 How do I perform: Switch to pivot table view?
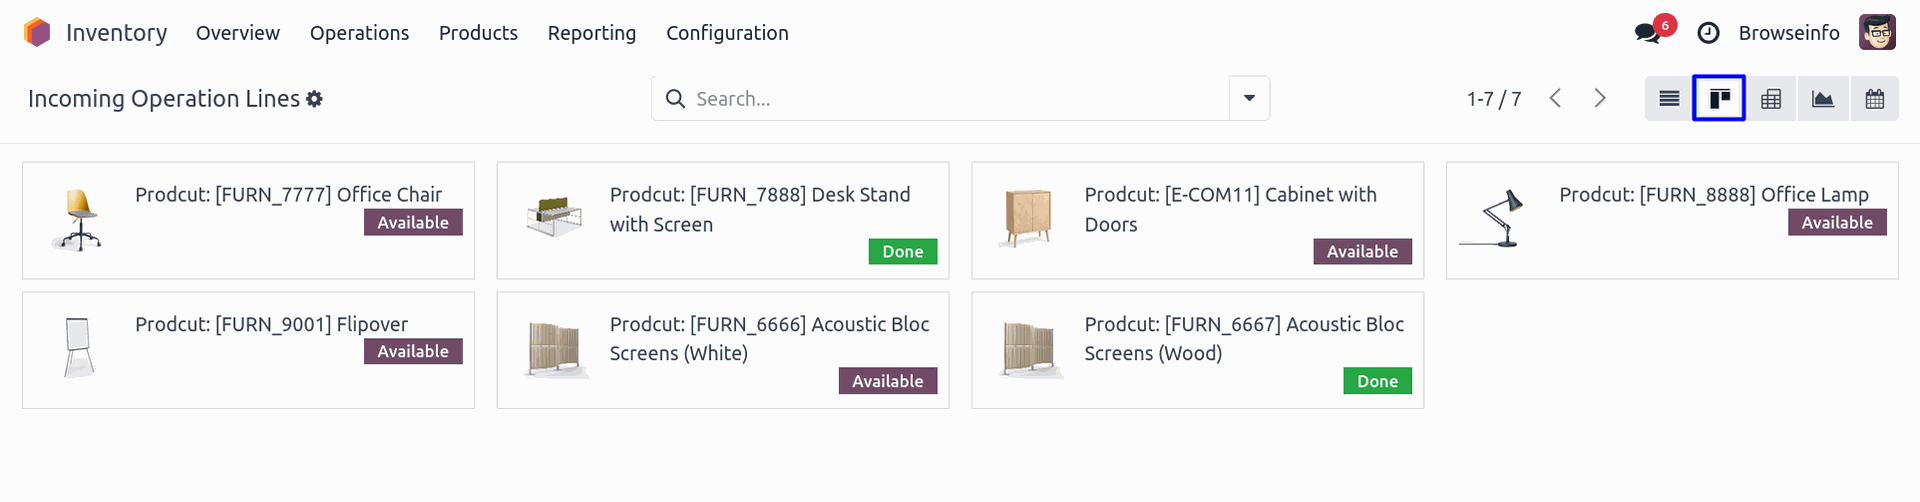pyautogui.click(x=1771, y=98)
